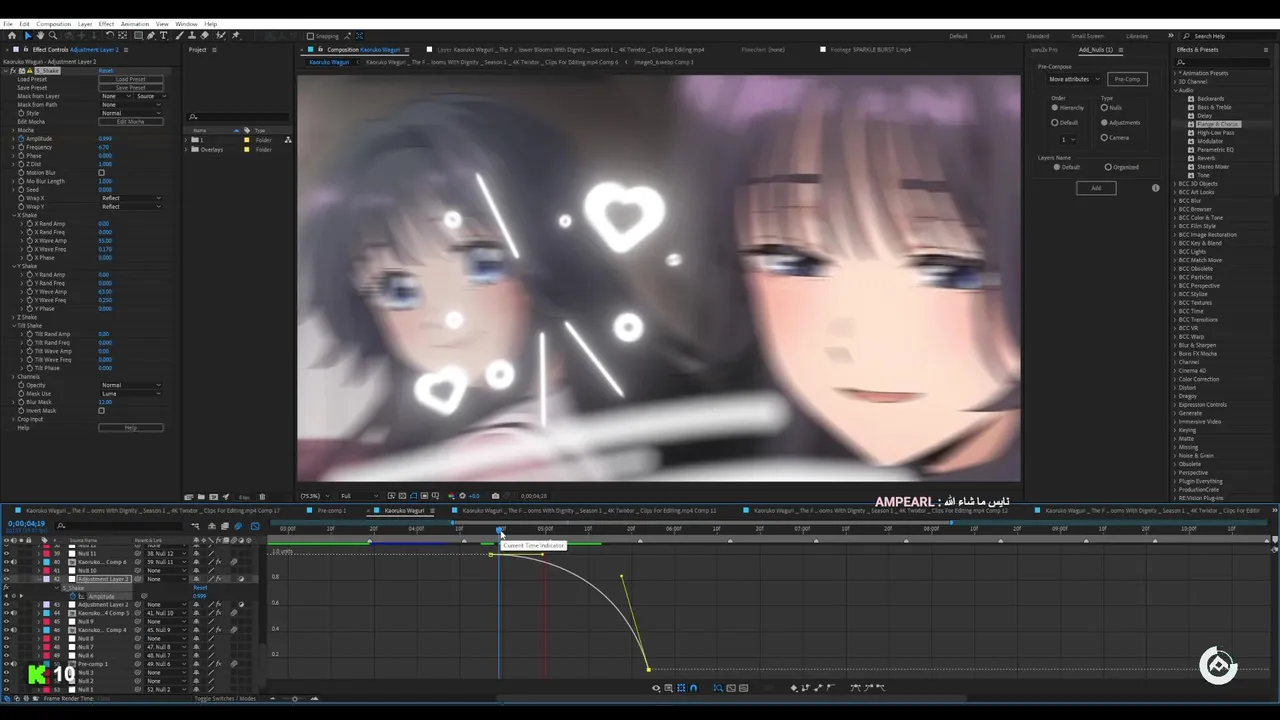1280x720 pixels.
Task: Enable the Snapping checkbox
Action: click(310, 36)
